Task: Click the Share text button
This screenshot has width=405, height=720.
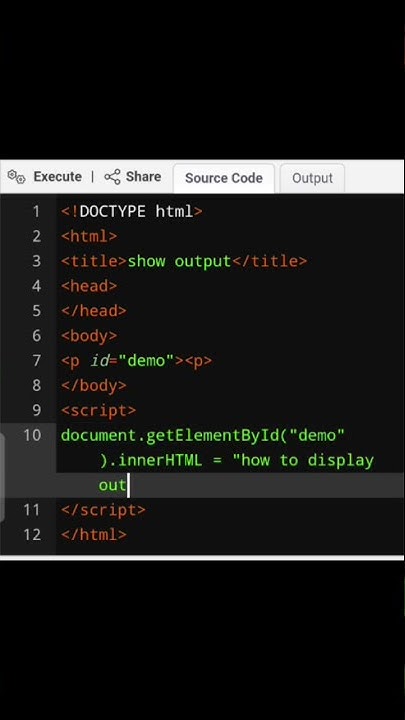Action: click(143, 177)
